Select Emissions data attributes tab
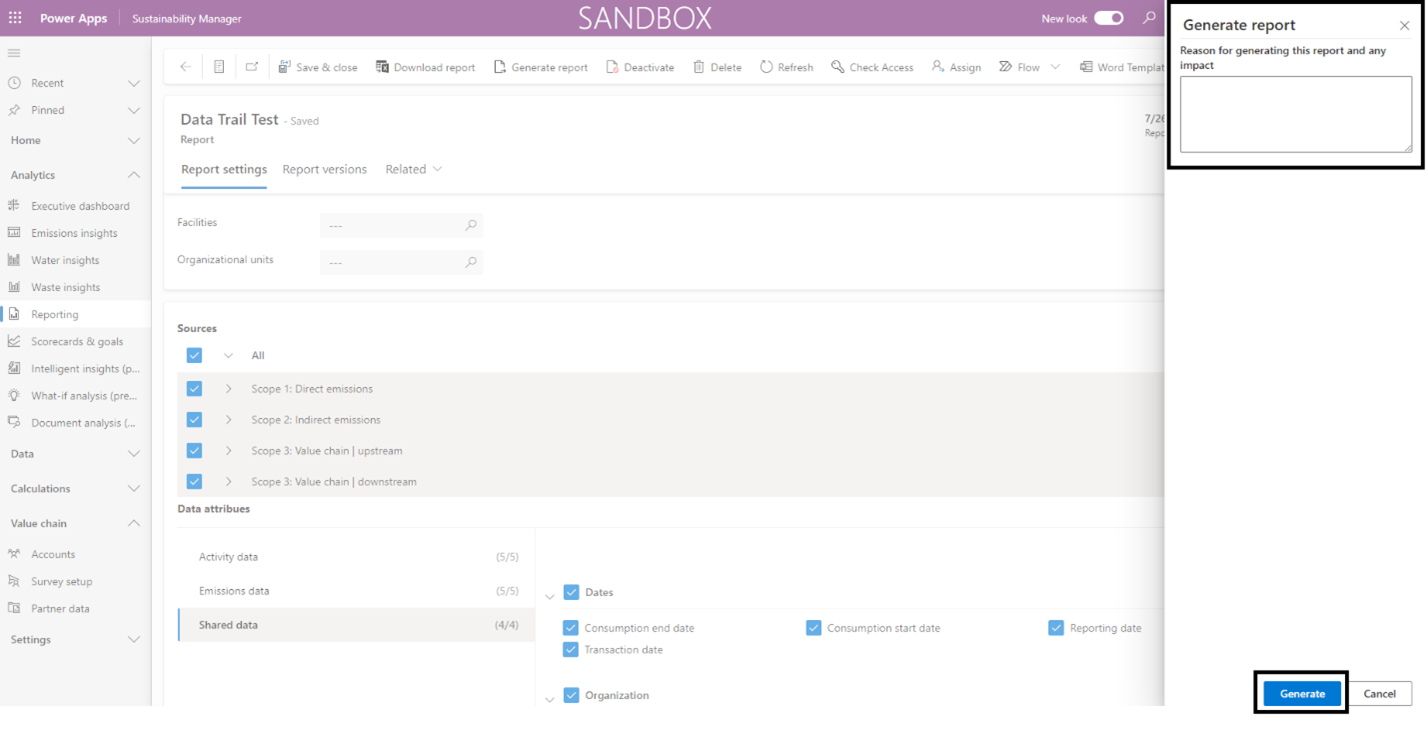Screen dimensions: 1427x730 pos(356,591)
